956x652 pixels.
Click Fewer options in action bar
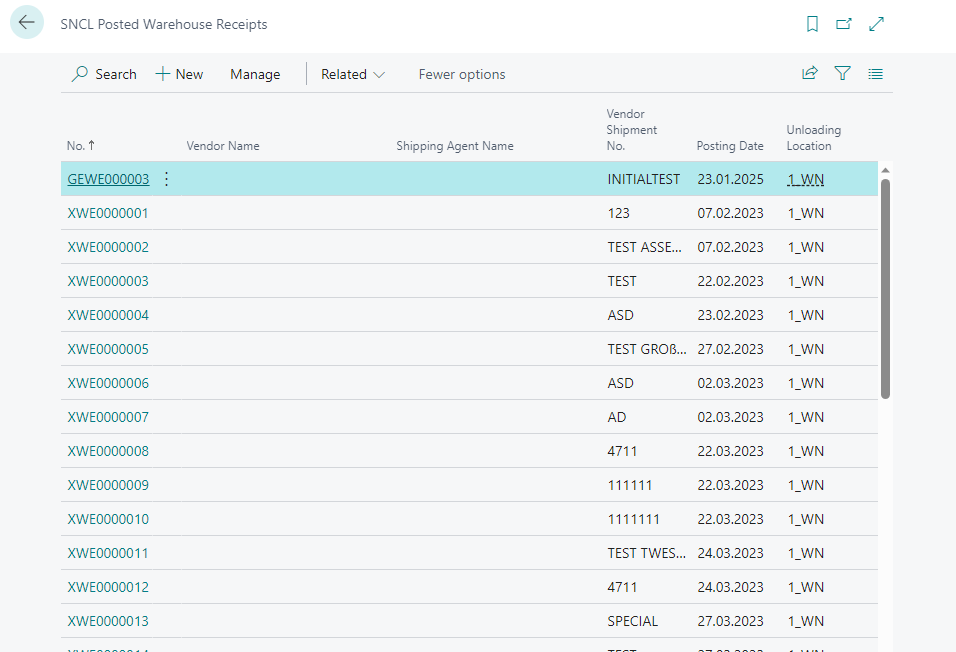coord(462,74)
